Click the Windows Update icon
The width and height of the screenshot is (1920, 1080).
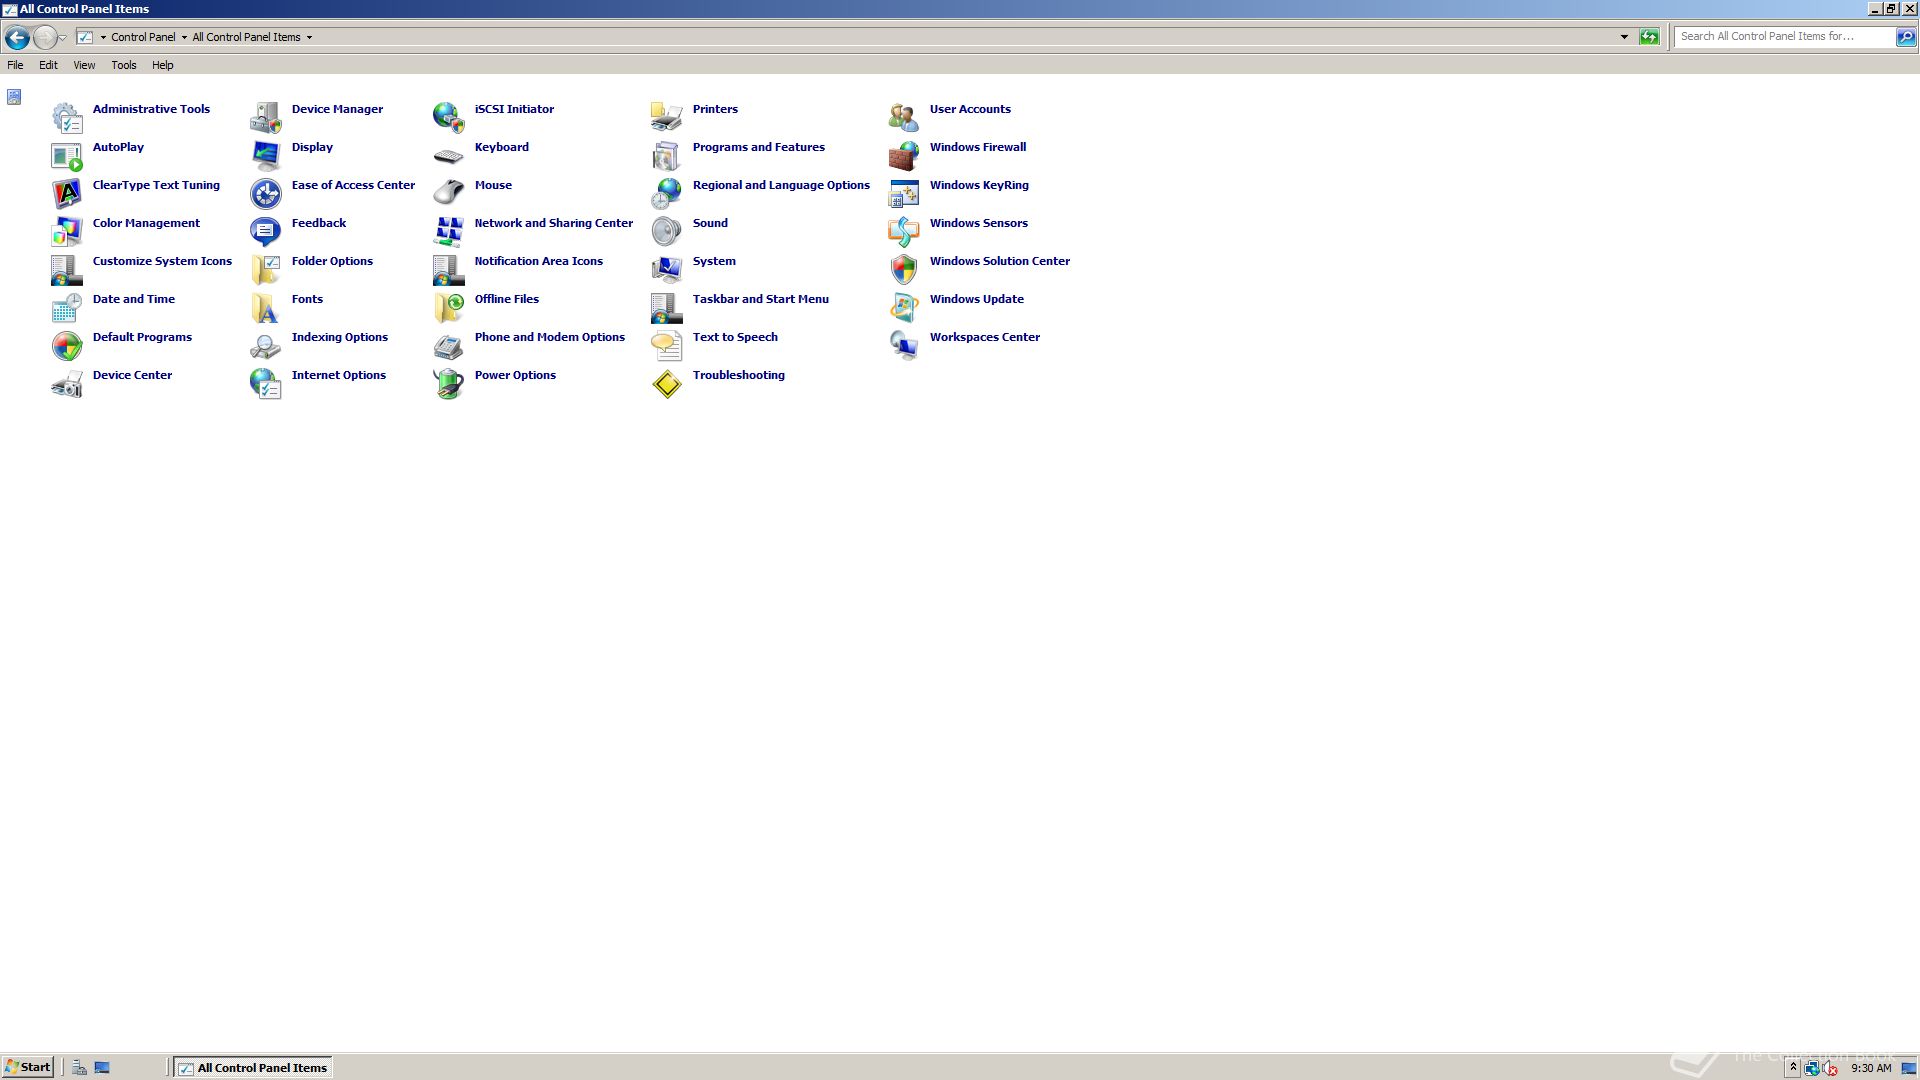pyautogui.click(x=904, y=307)
